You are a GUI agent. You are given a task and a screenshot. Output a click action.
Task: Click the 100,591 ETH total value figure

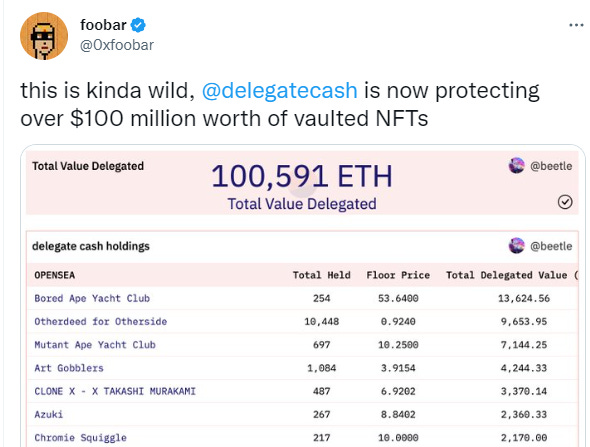(302, 176)
